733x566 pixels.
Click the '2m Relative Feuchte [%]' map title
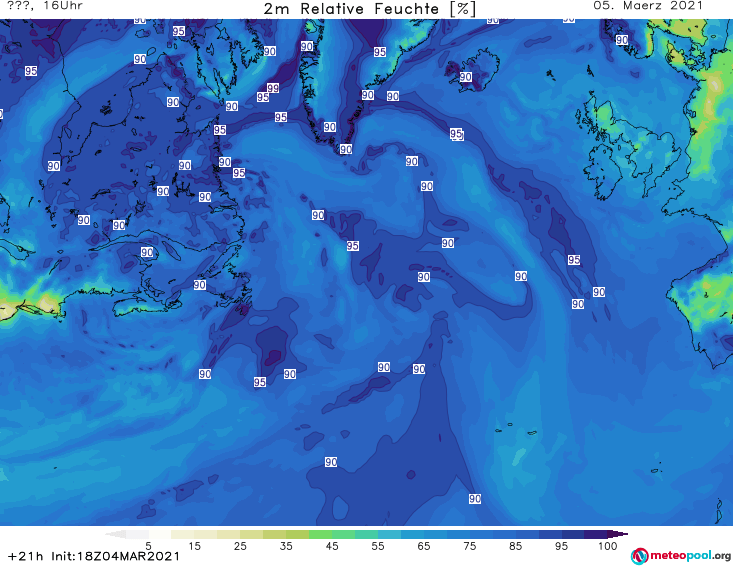[x=369, y=8]
